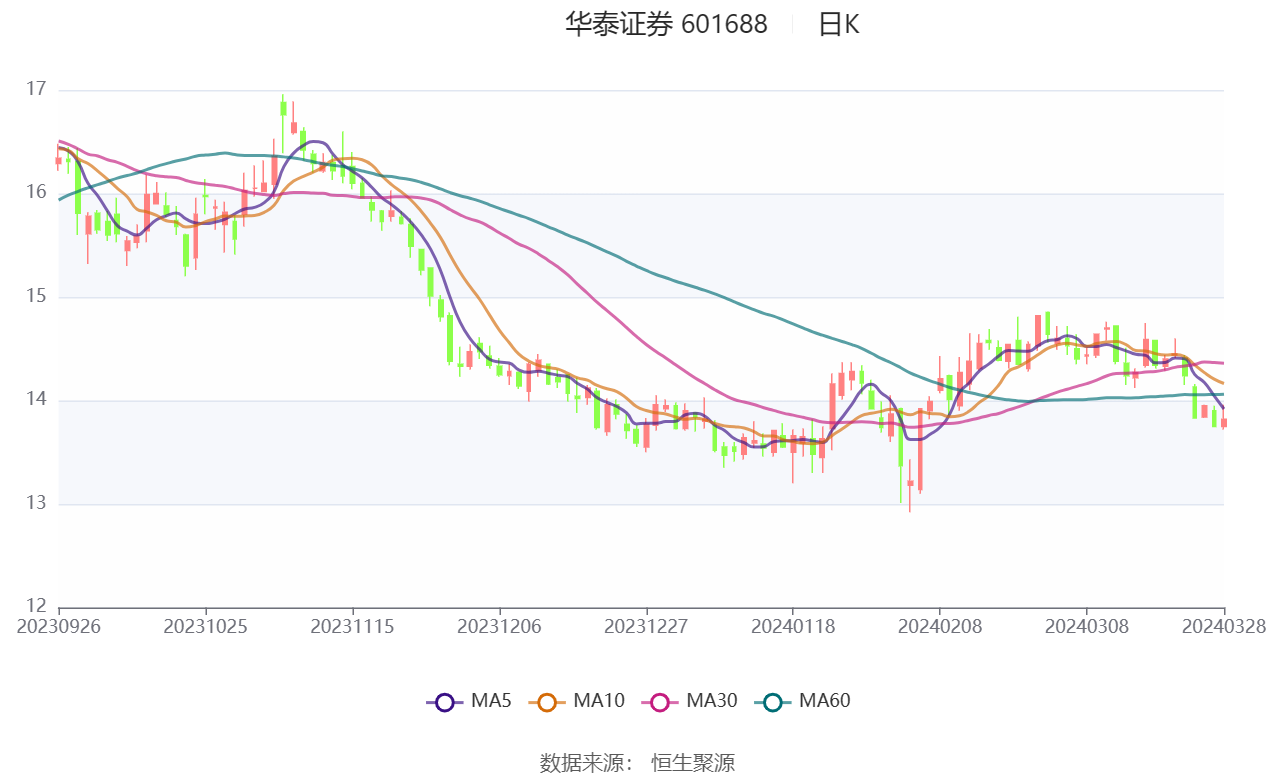The height and width of the screenshot is (775, 1275).
Task: Toggle the MA30 legend series
Action: pos(689,701)
